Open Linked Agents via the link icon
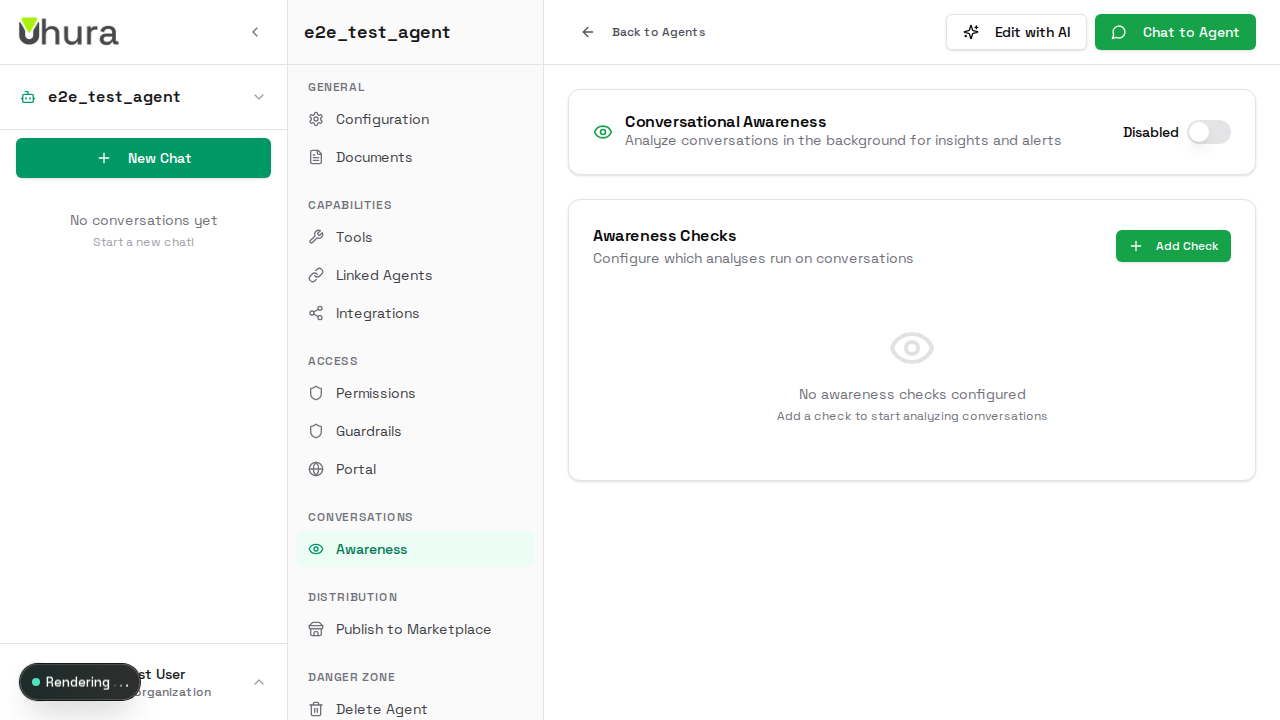Image resolution: width=1280 pixels, height=720 pixels. click(x=315, y=275)
